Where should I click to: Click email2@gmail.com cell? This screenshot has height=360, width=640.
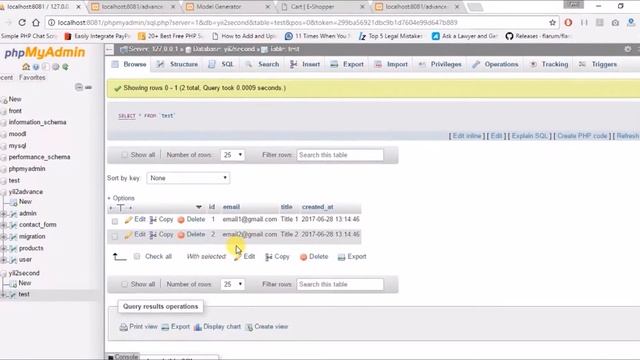tap(250, 235)
